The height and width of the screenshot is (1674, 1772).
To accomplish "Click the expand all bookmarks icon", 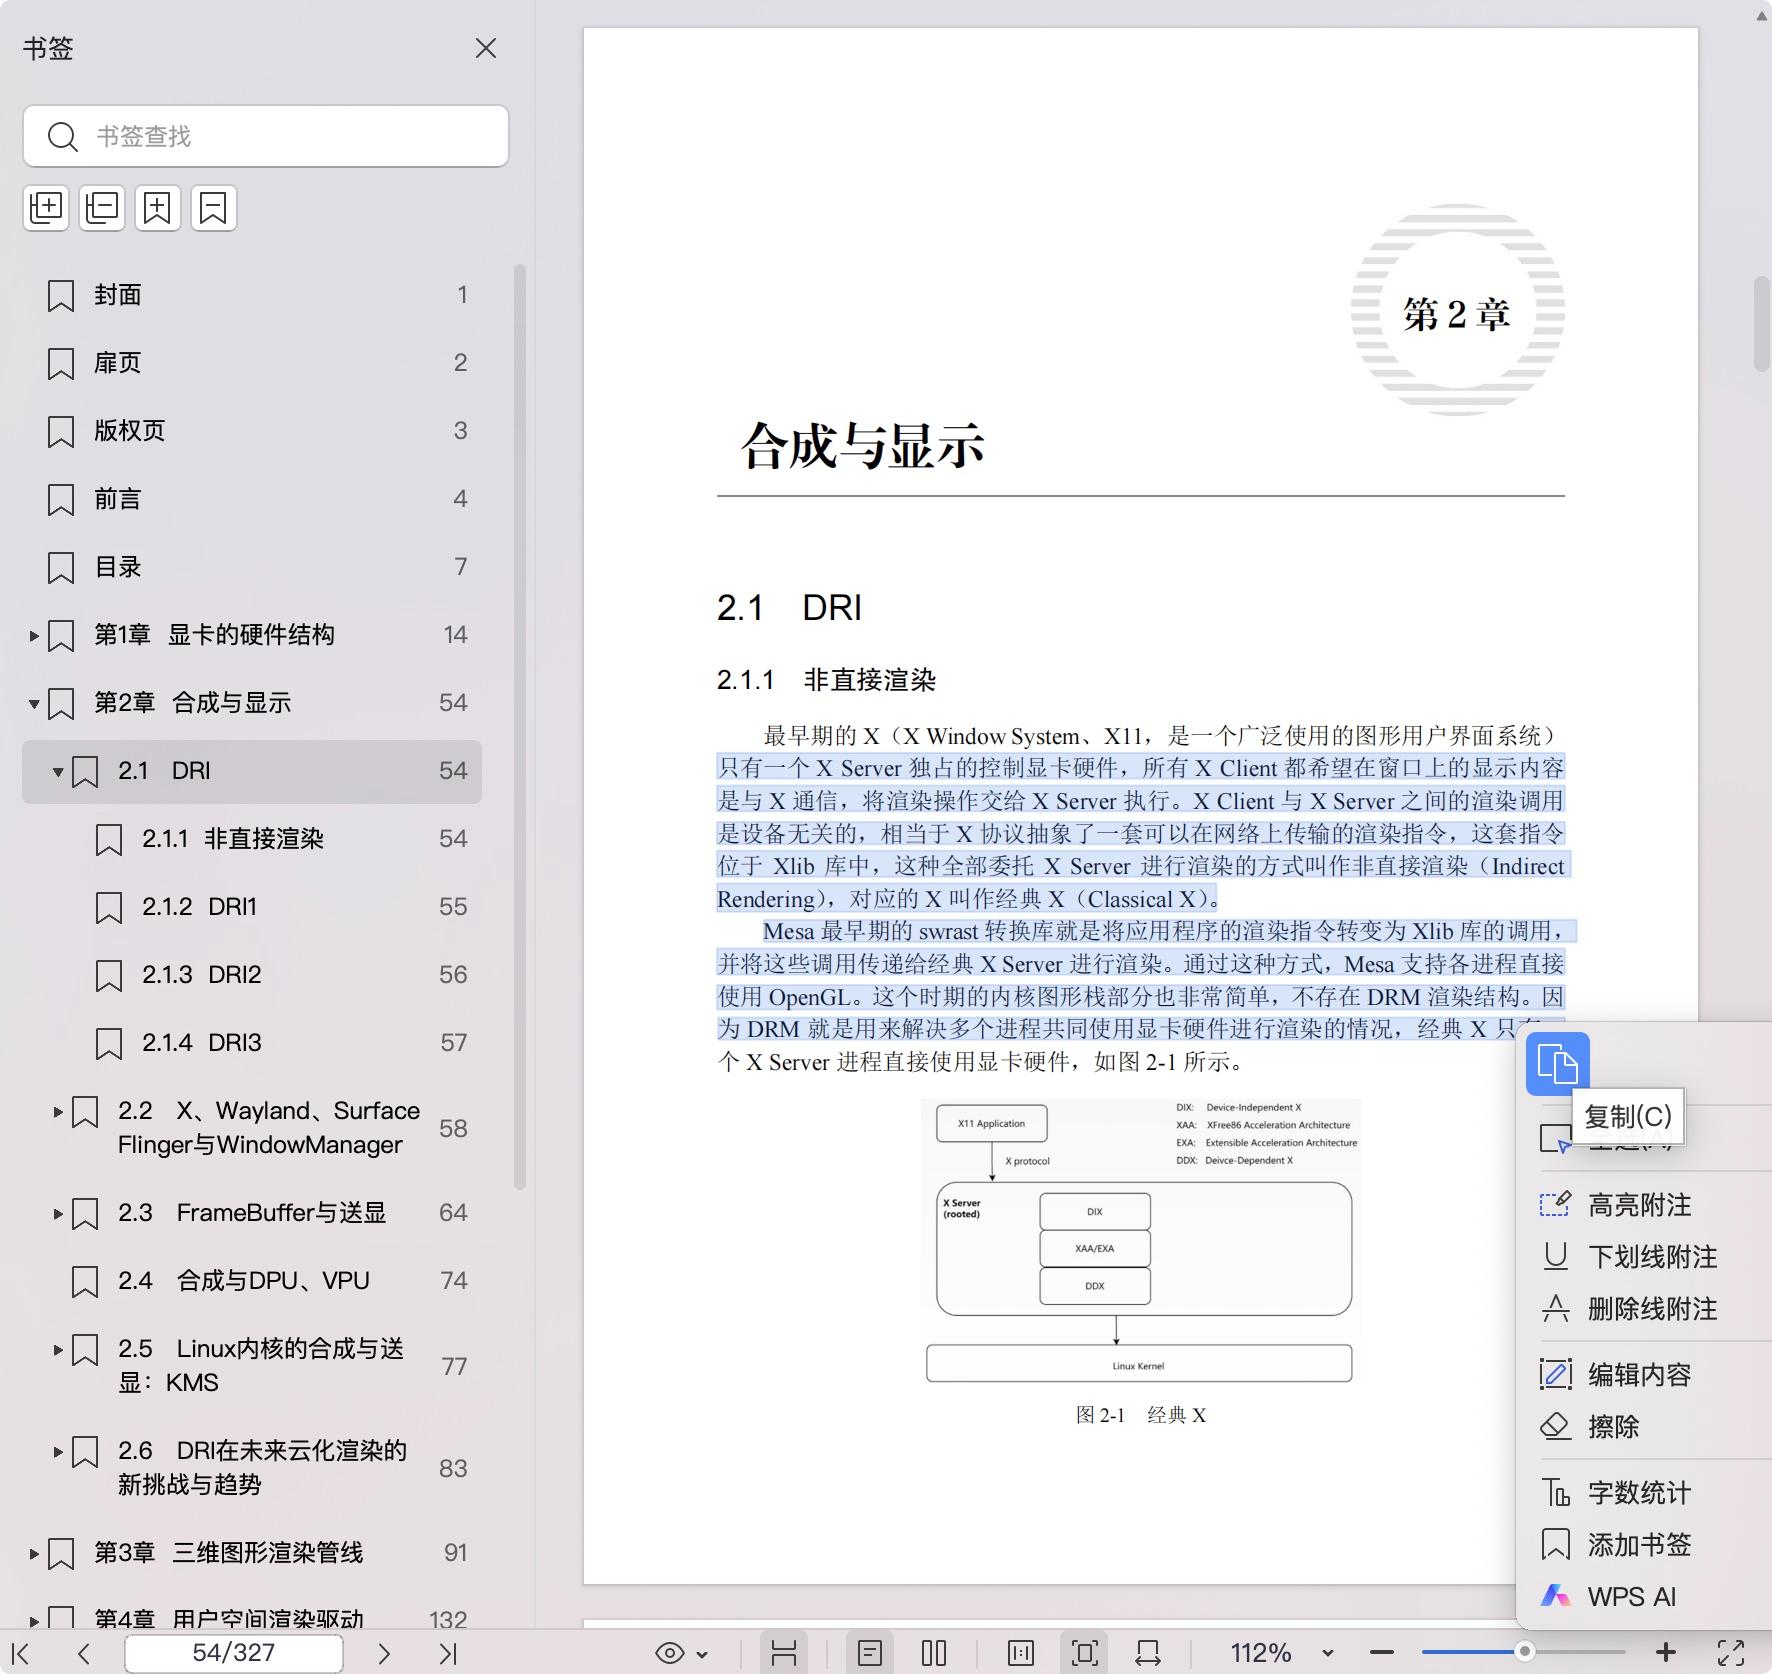I will coord(46,207).
